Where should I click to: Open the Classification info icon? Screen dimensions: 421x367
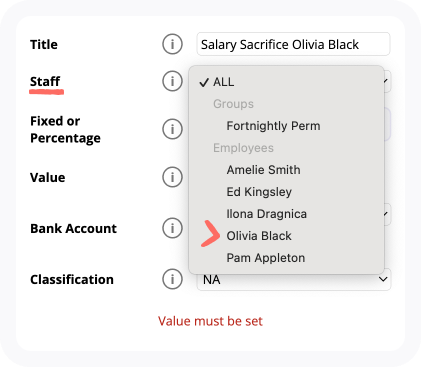pyautogui.click(x=172, y=279)
